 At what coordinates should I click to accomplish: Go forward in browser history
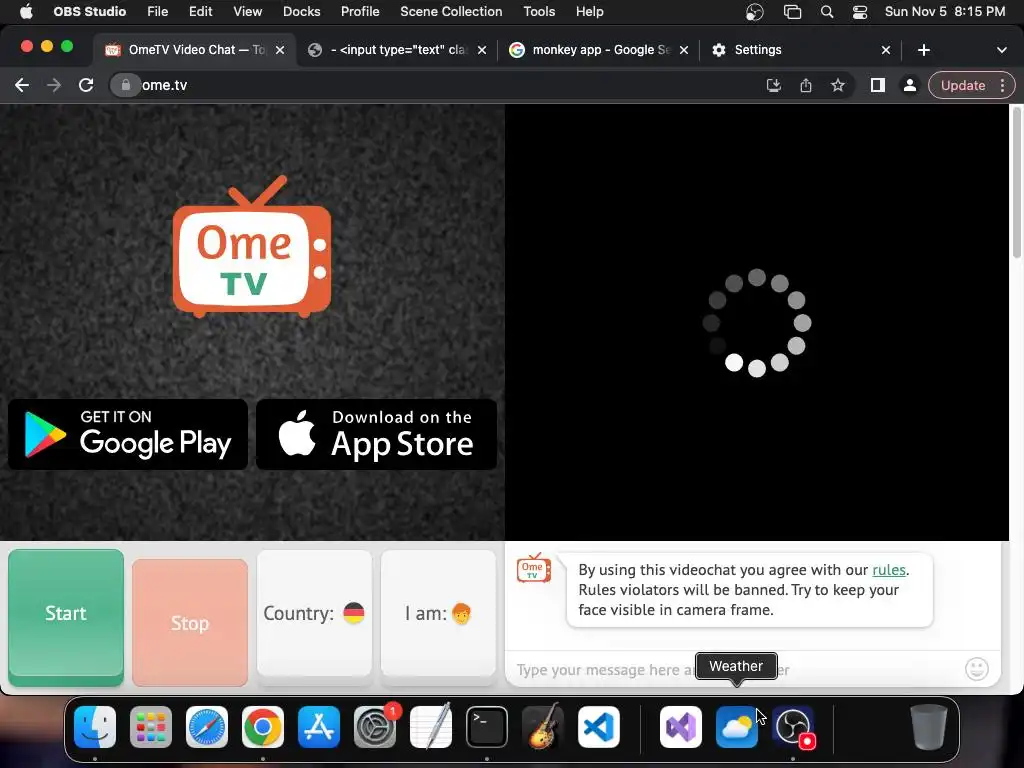(x=54, y=85)
